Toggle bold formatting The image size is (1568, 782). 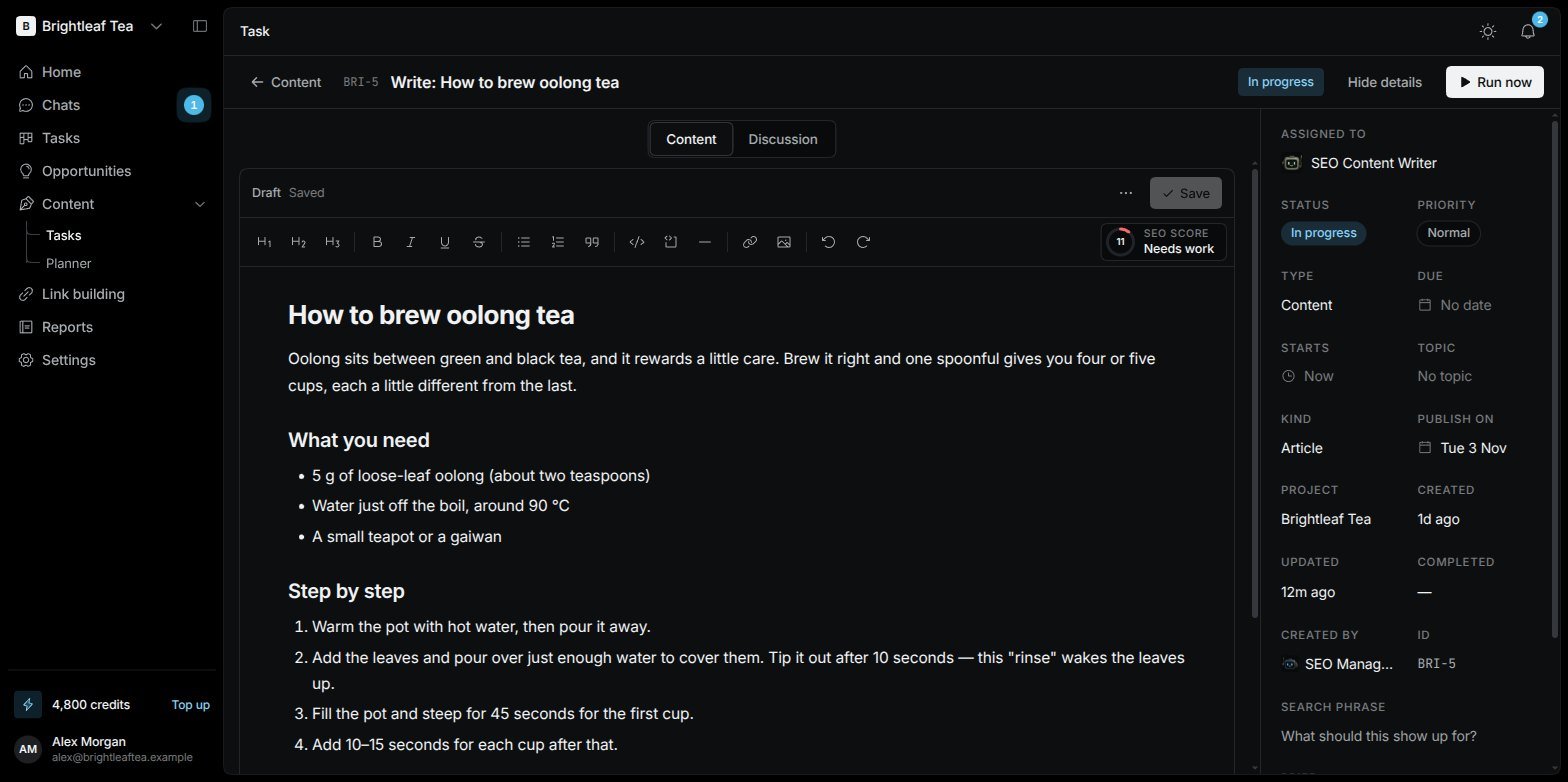(x=377, y=242)
